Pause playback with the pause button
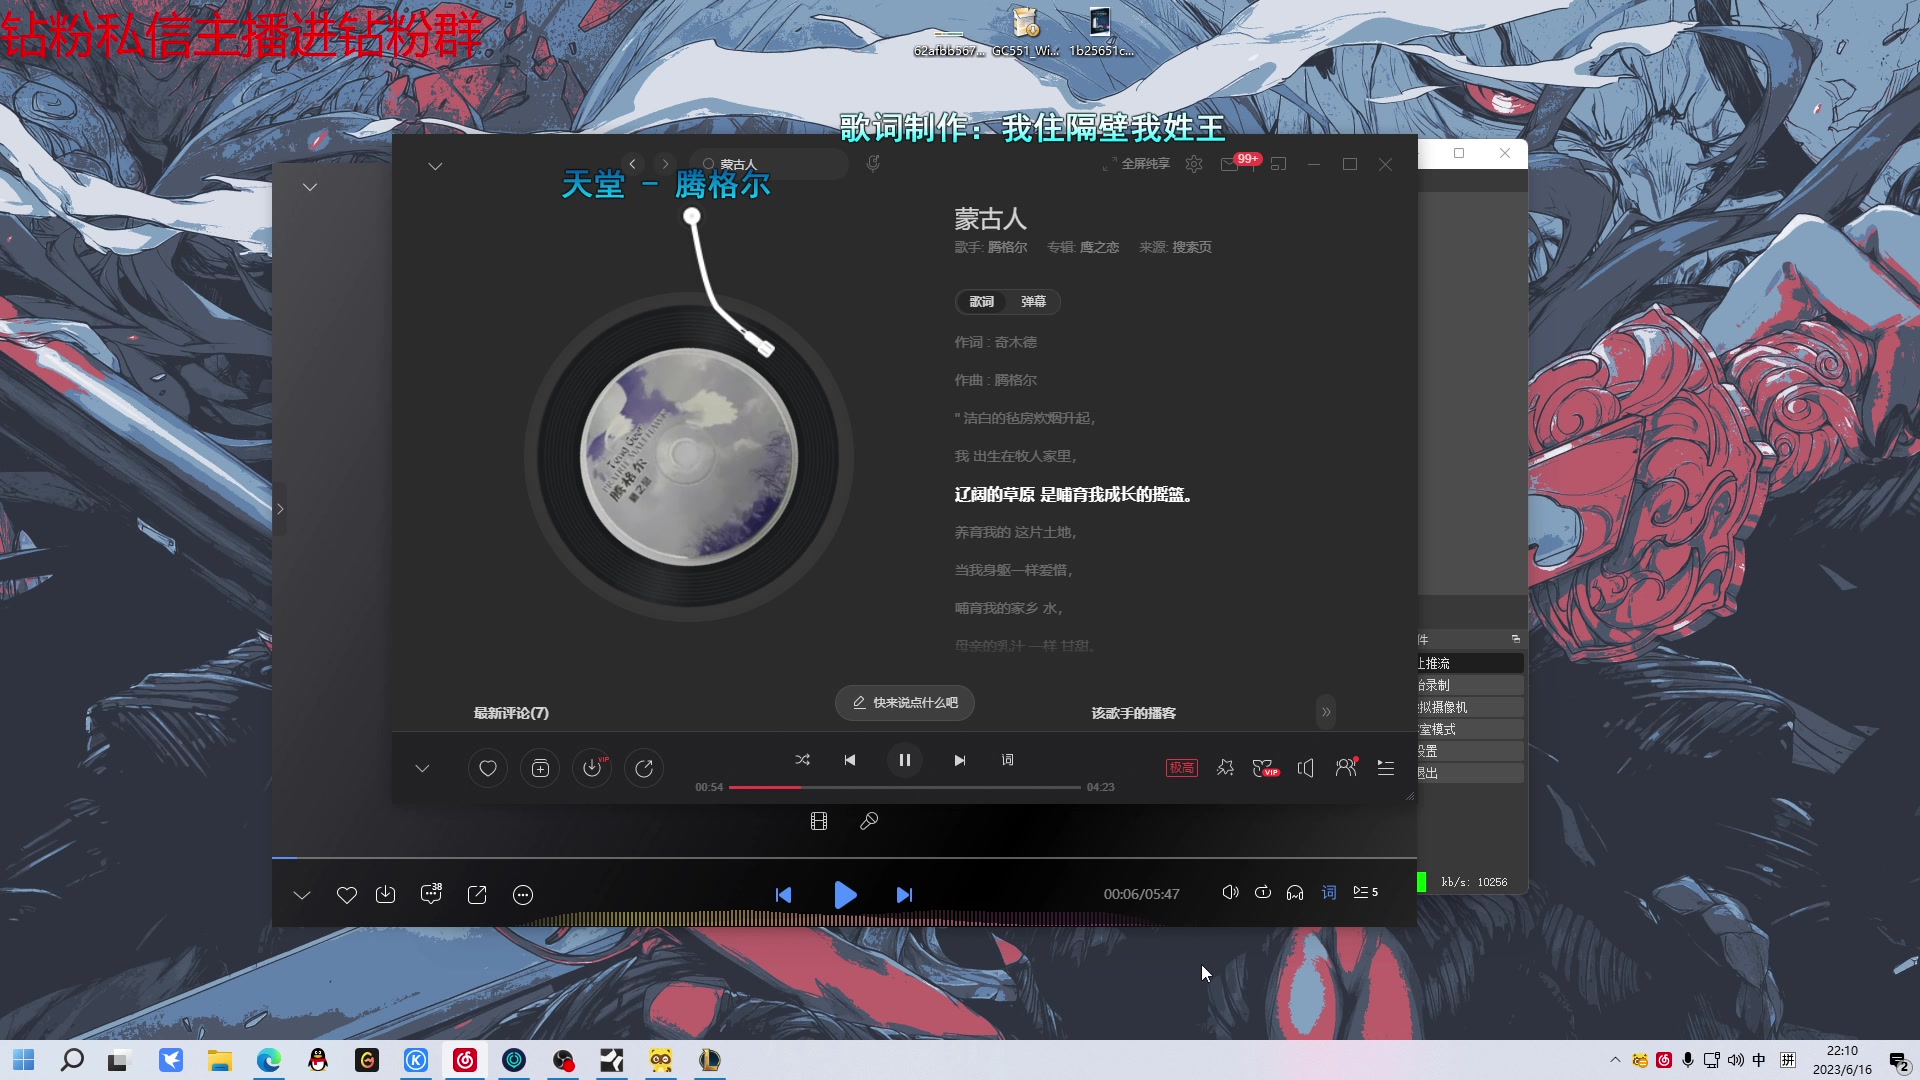Viewport: 1920px width, 1080px height. point(904,760)
